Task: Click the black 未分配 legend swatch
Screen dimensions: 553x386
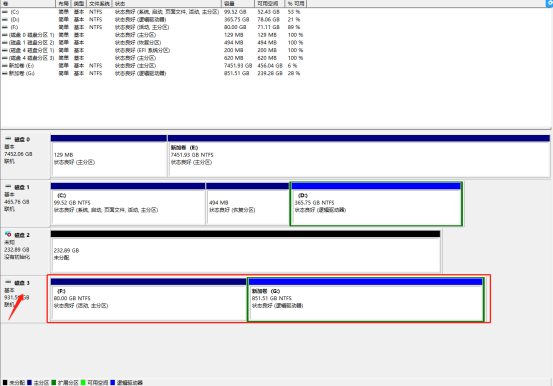Action: [x=5, y=382]
